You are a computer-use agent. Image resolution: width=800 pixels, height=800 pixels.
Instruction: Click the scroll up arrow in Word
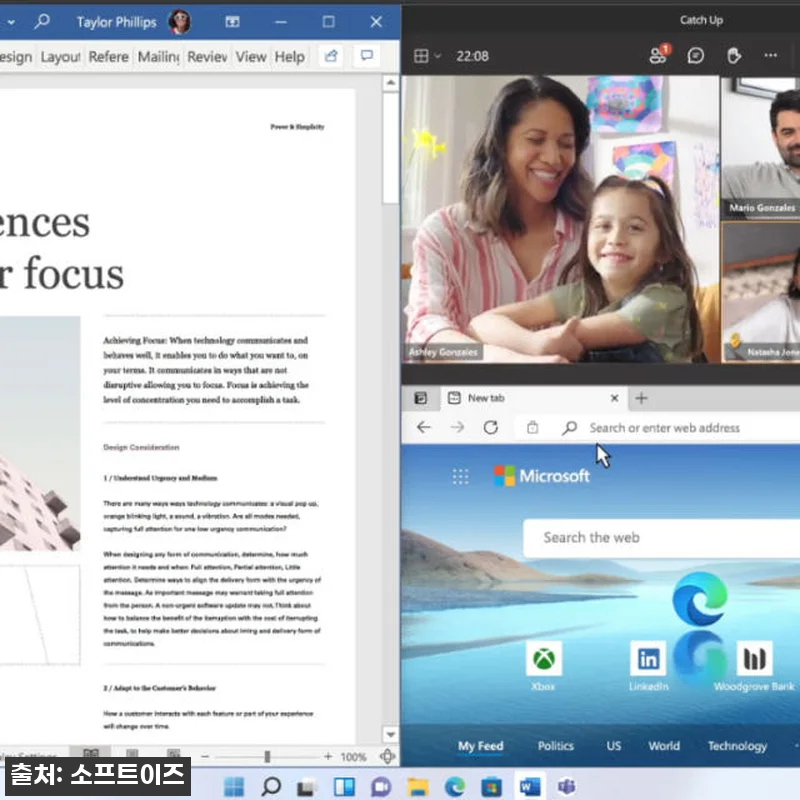[x=390, y=83]
